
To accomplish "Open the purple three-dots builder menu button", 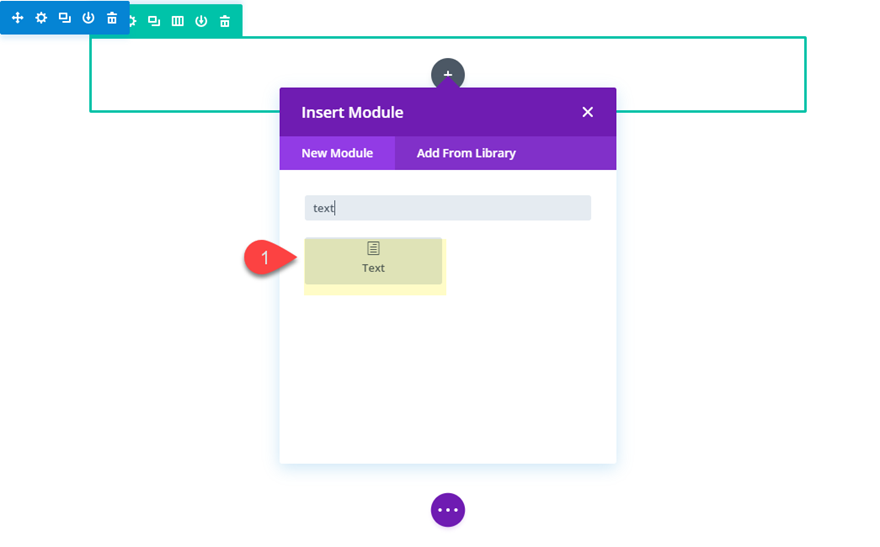I will pos(448,510).
